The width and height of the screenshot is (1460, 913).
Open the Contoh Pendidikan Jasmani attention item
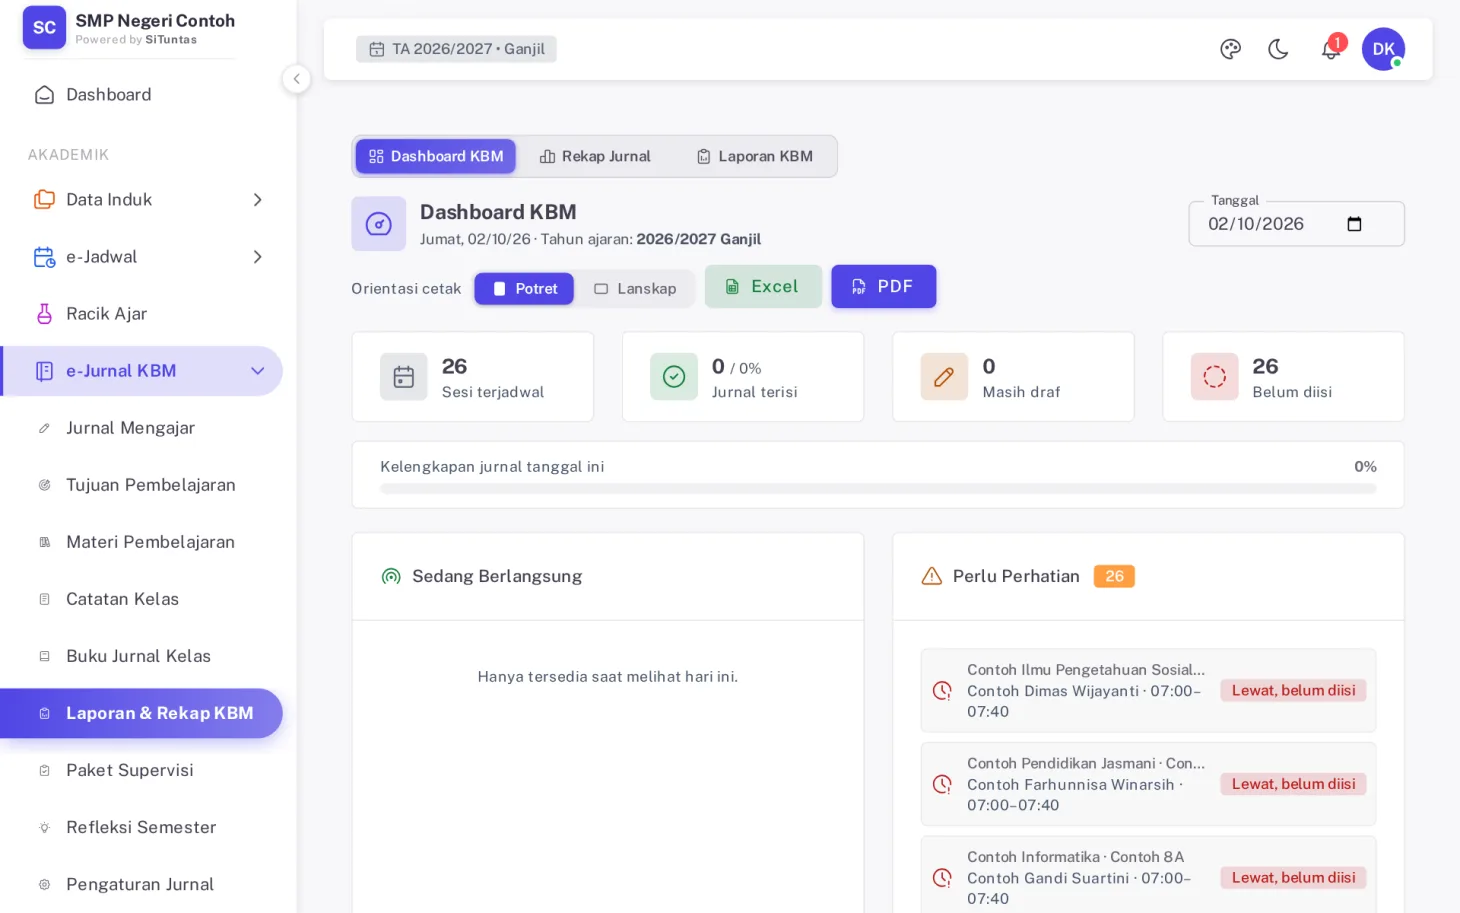click(x=1148, y=785)
